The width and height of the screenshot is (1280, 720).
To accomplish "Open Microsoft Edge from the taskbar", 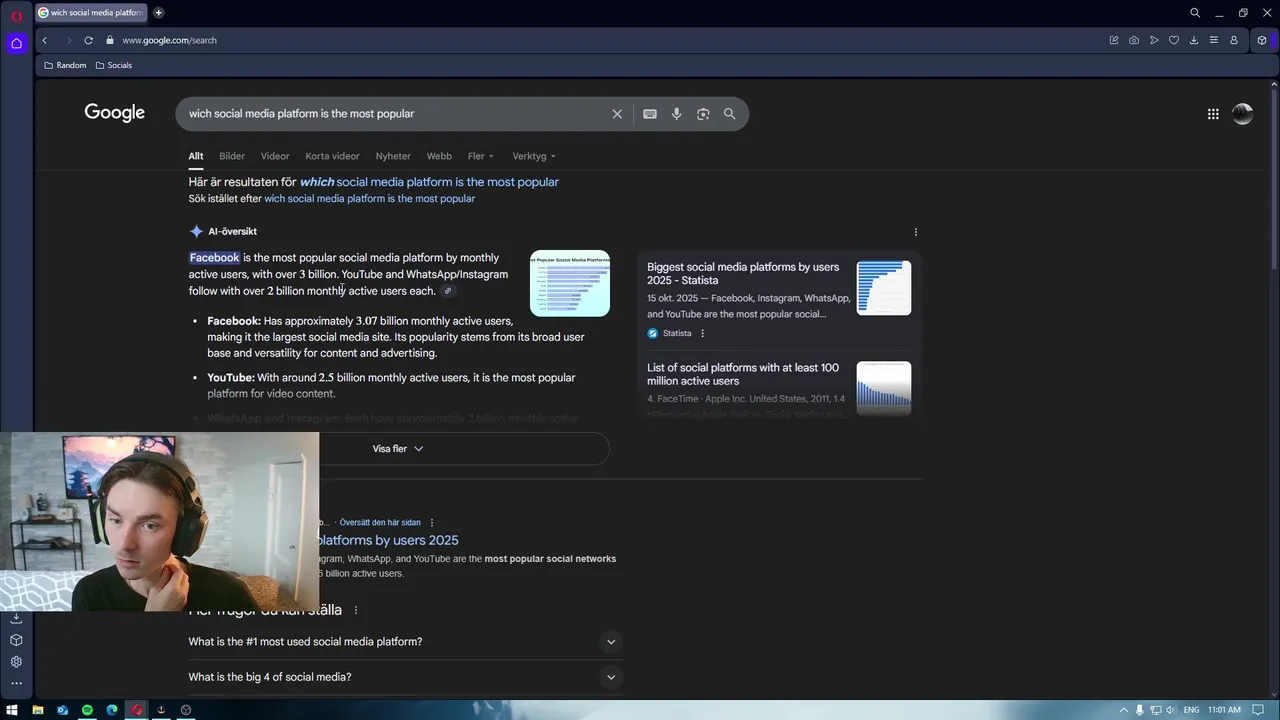I will (x=112, y=710).
